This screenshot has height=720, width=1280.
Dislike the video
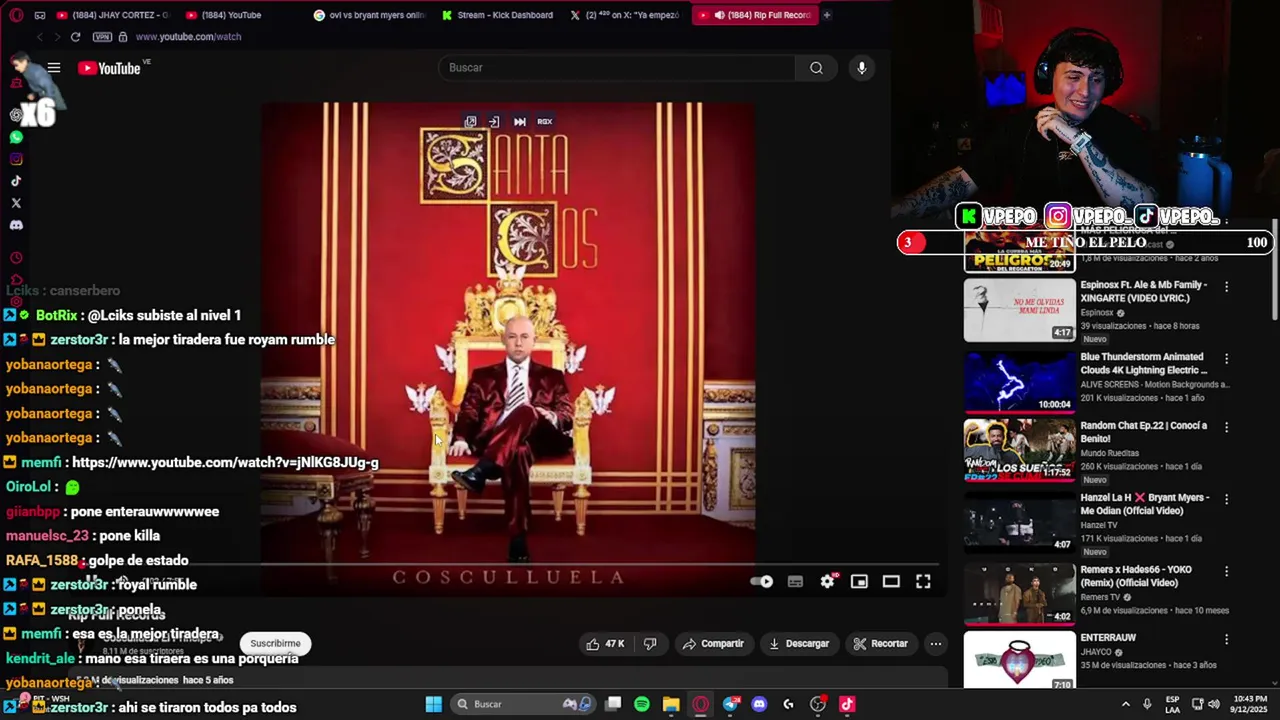[x=650, y=644]
